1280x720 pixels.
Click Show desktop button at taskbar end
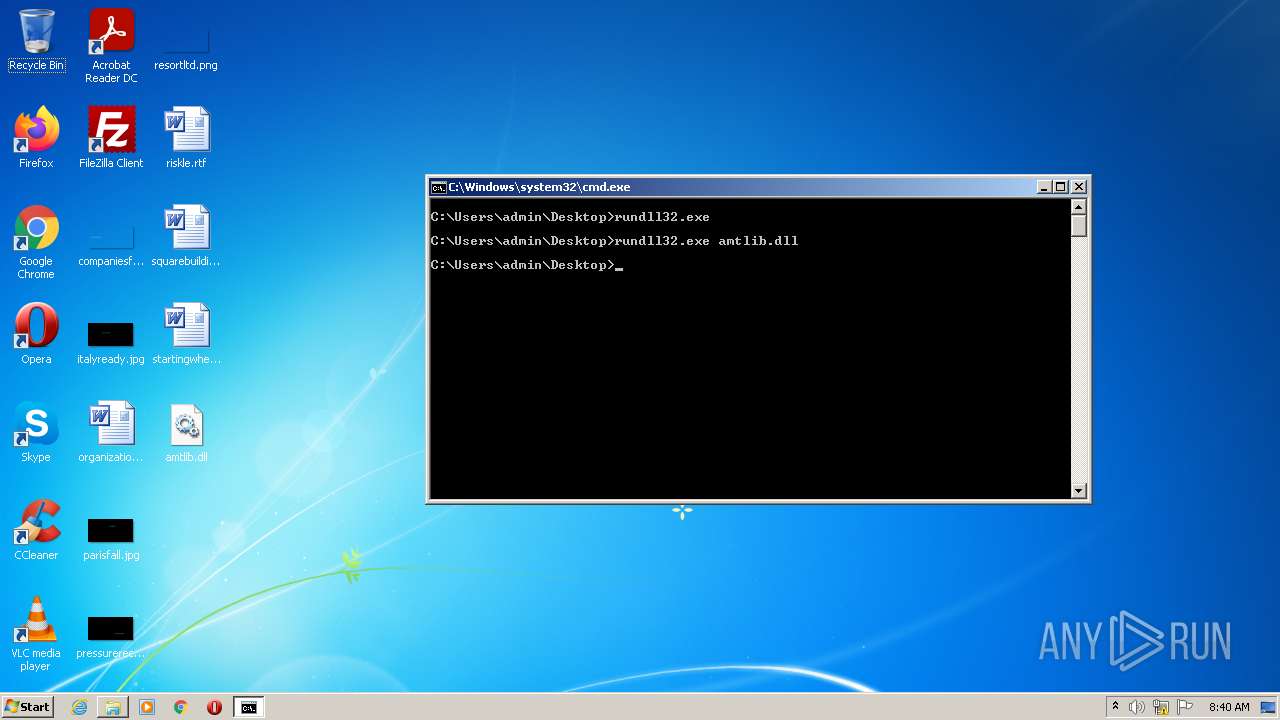(x=1270, y=707)
